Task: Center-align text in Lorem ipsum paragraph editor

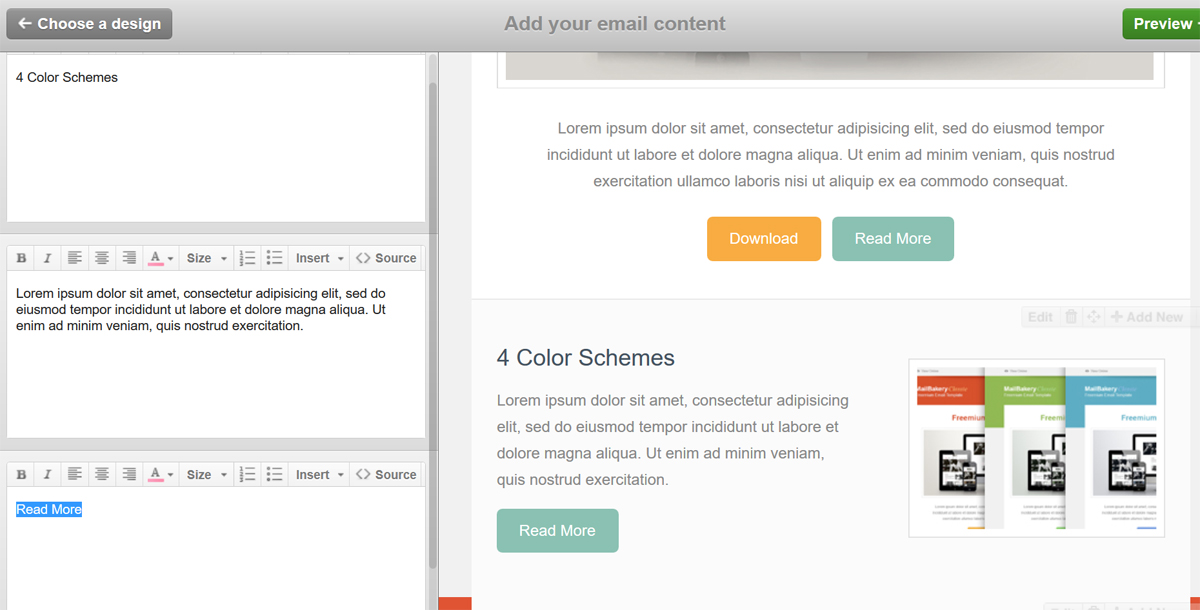Action: click(102, 258)
